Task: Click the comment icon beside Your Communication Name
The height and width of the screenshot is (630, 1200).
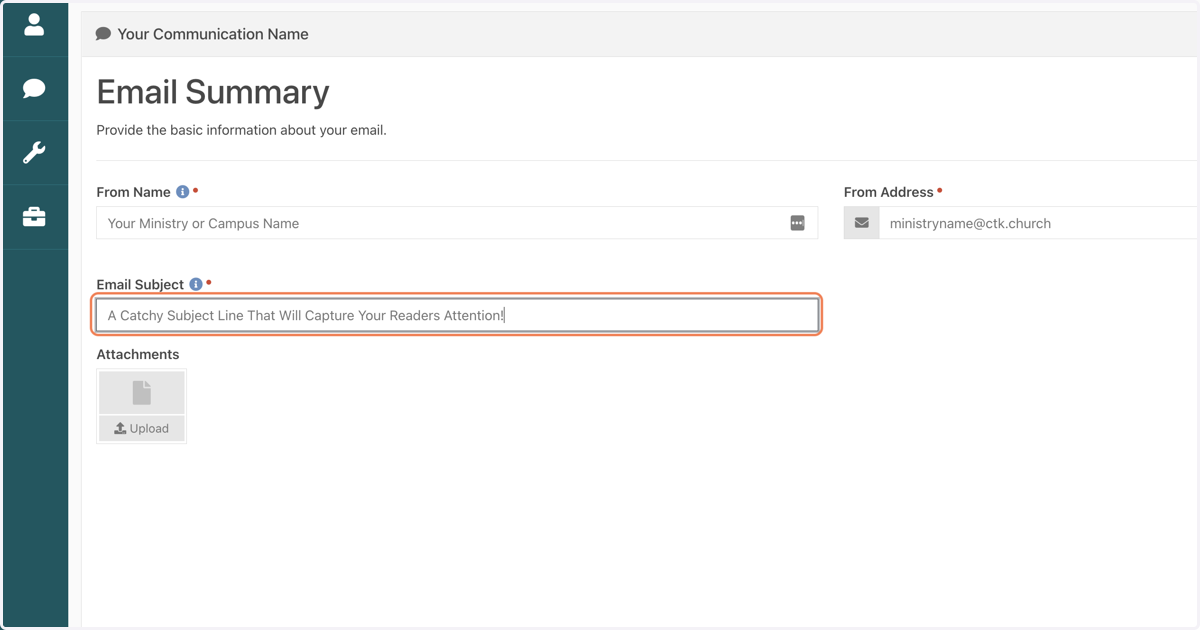Action: click(x=103, y=34)
